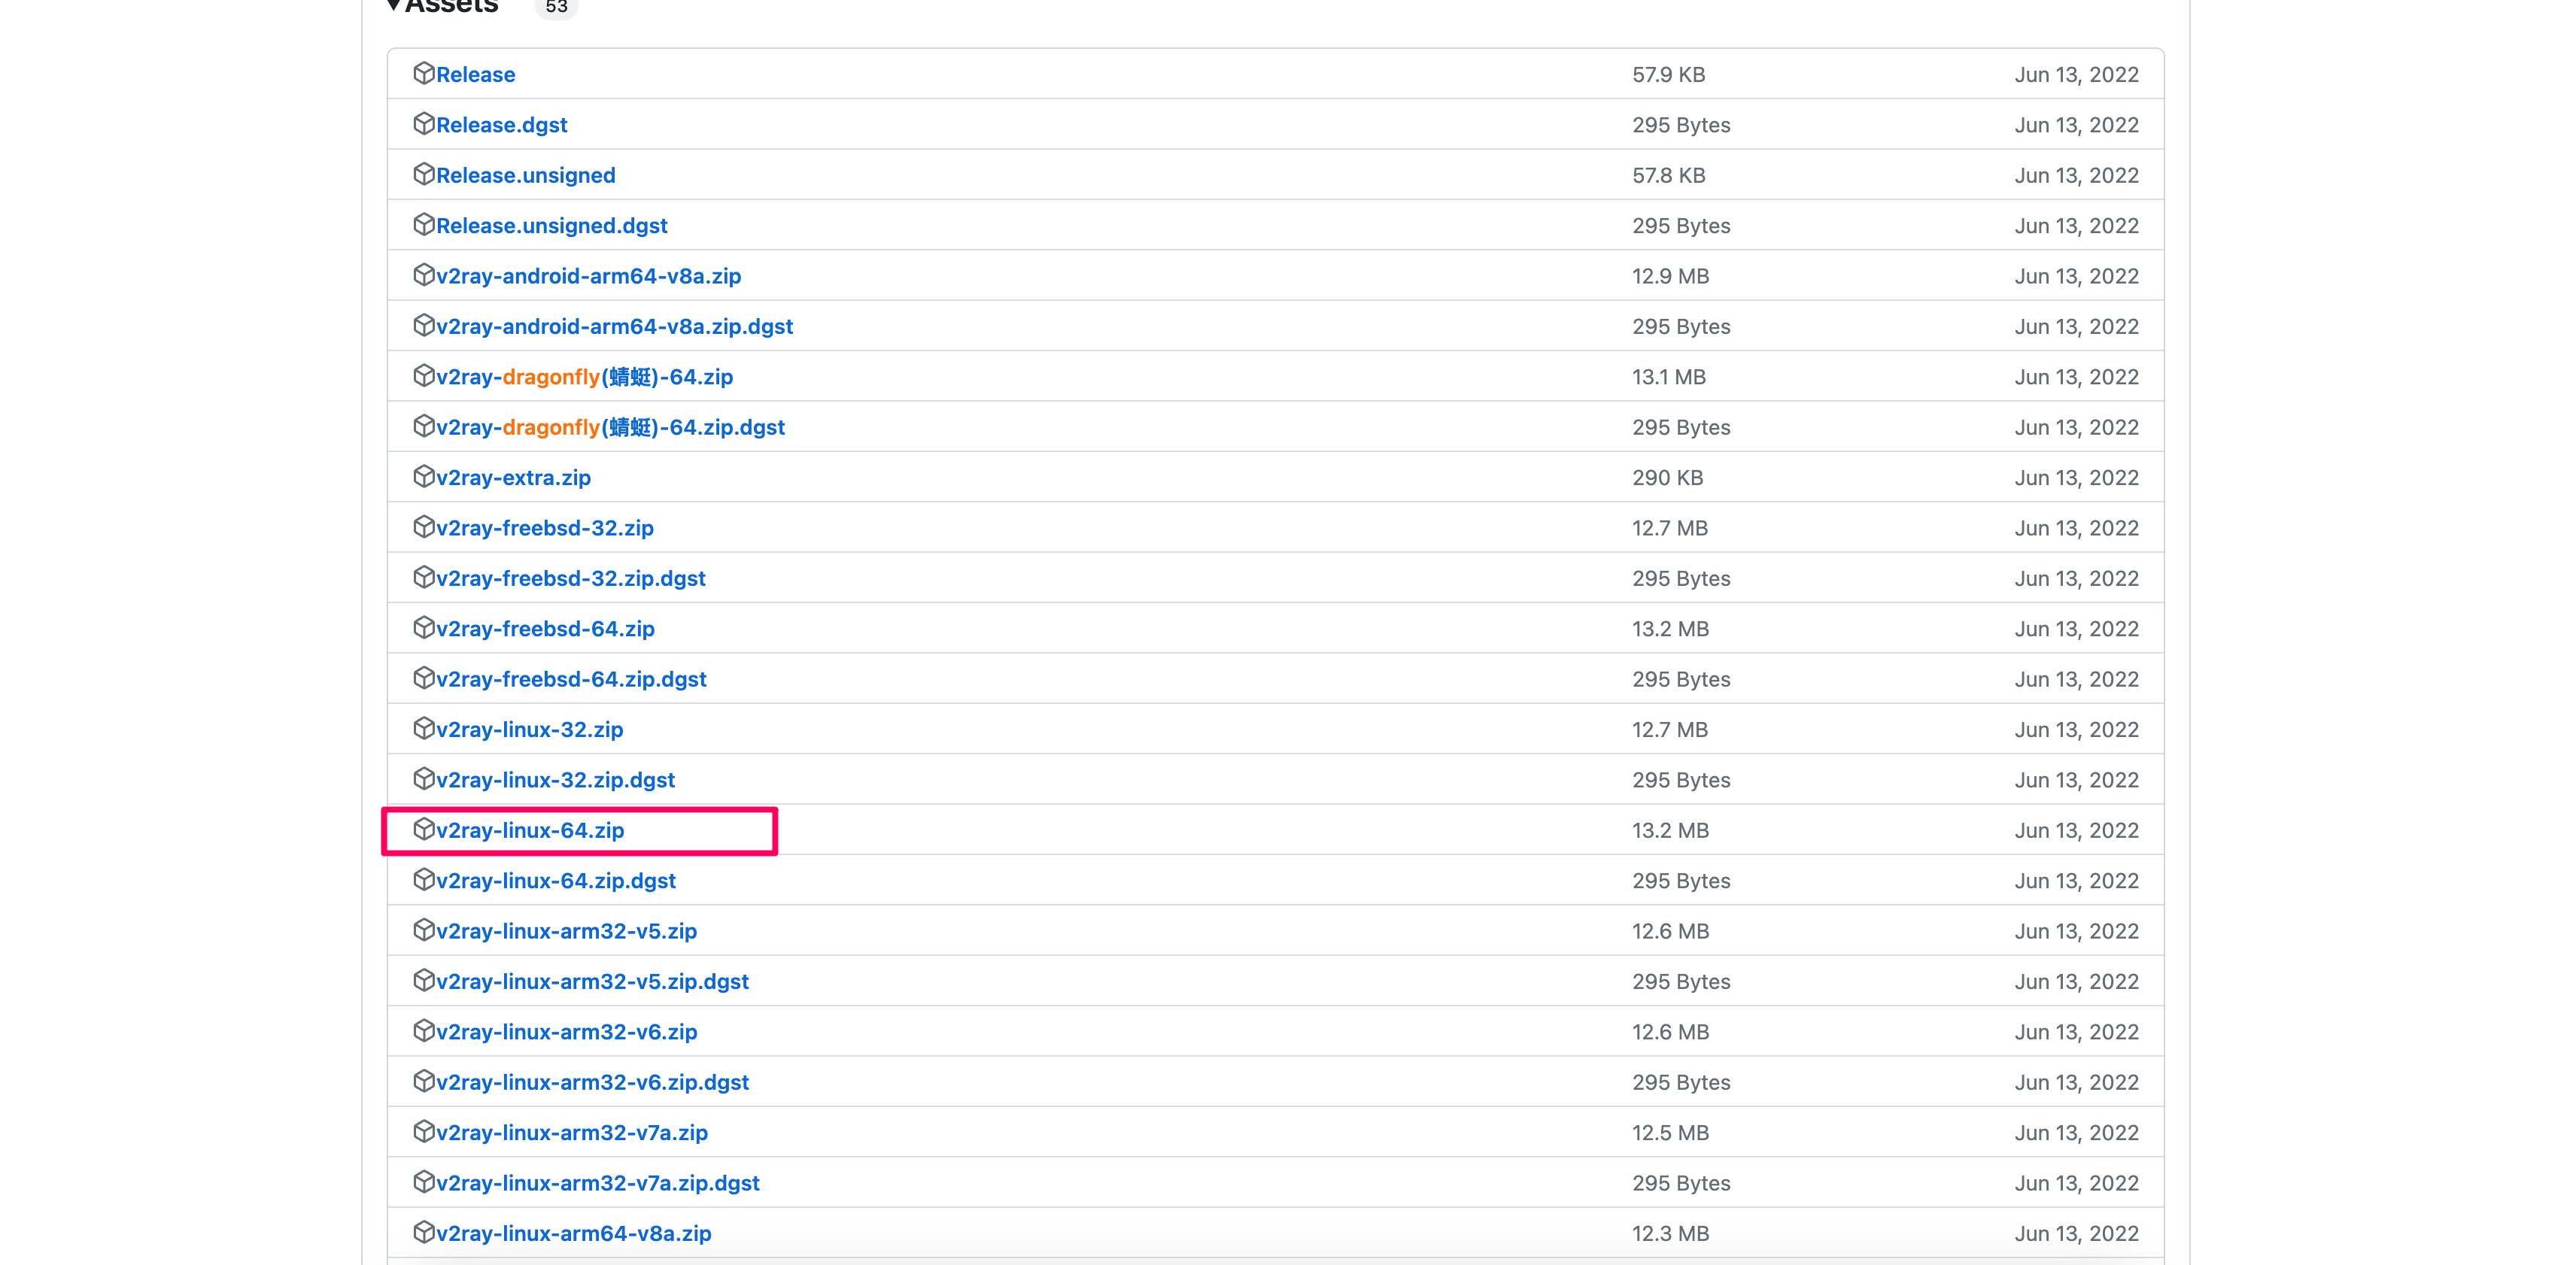Download the Release file

click(475, 75)
